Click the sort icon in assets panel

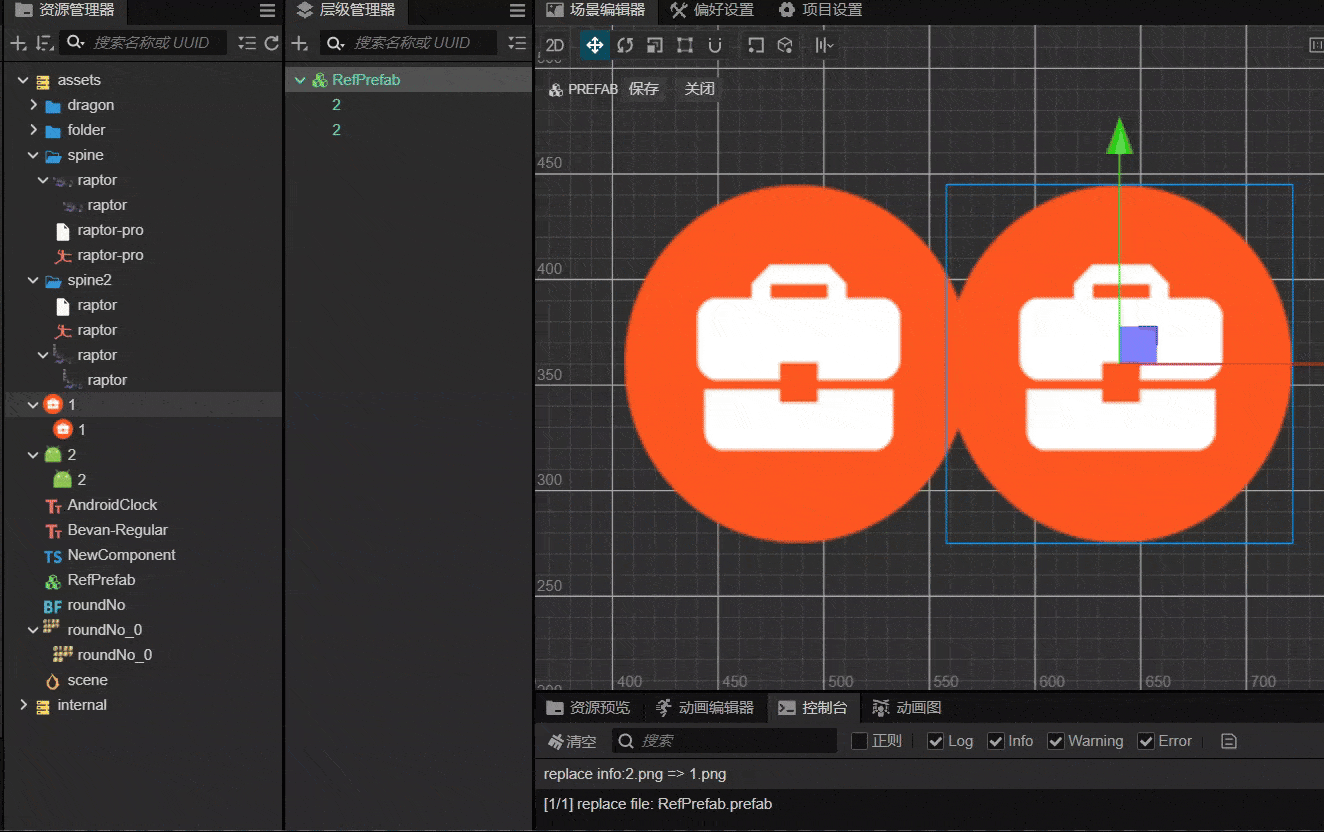click(x=43, y=43)
